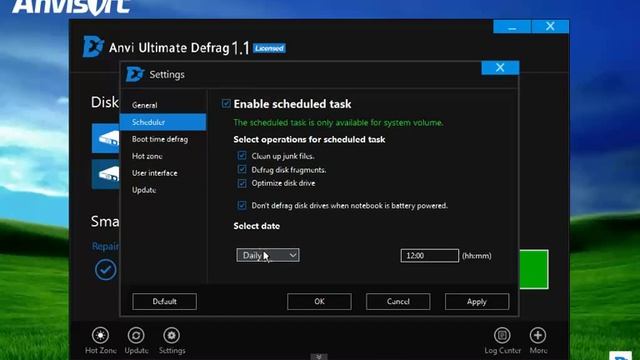Screen dimensions: 640x360
Task: Toggle Enable scheduled task checkbox
Action: click(226, 104)
